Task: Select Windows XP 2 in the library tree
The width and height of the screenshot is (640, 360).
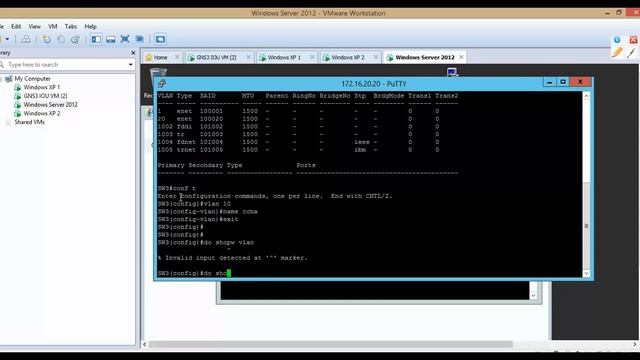Action: pos(41,113)
